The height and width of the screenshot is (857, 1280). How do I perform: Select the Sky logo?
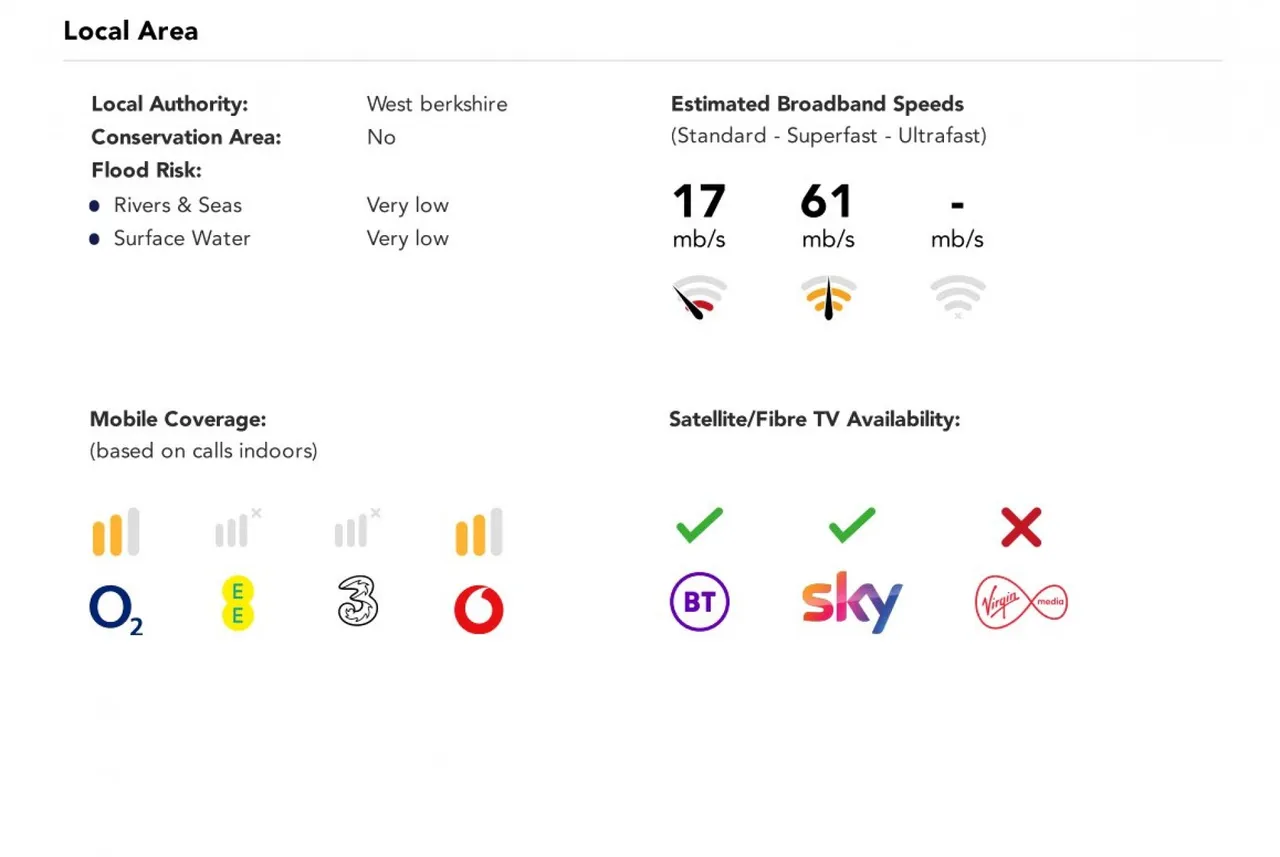pos(852,602)
